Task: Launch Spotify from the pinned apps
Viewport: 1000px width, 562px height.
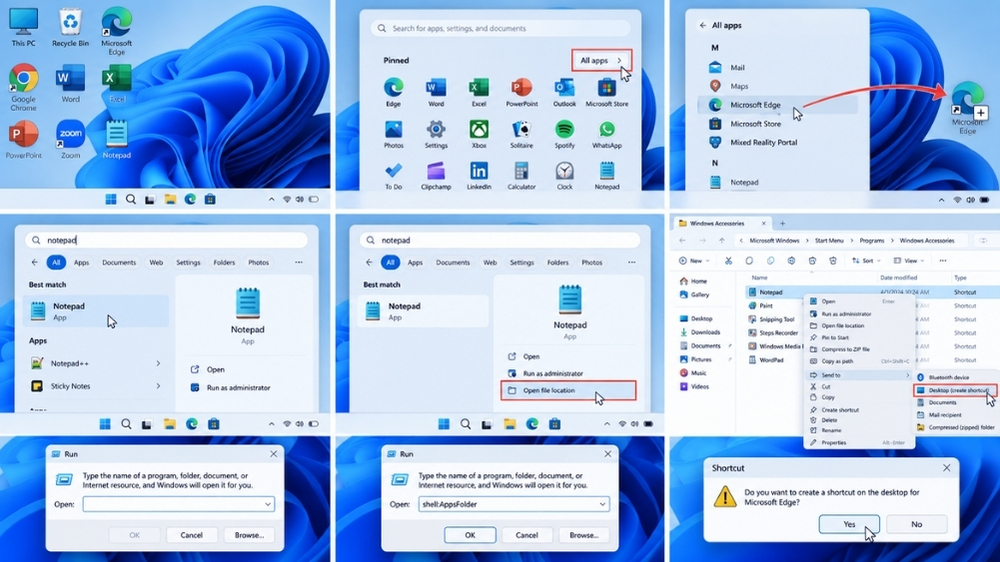Action: point(564,134)
